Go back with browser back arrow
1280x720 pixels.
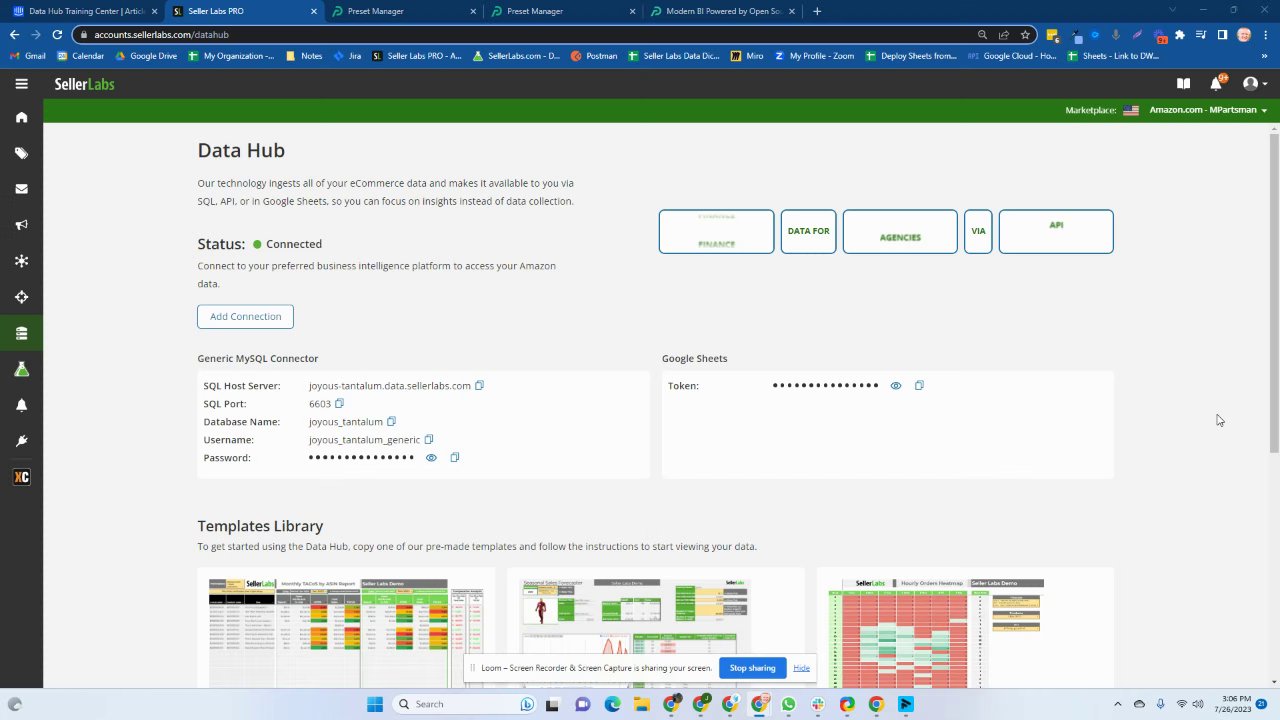pos(14,34)
